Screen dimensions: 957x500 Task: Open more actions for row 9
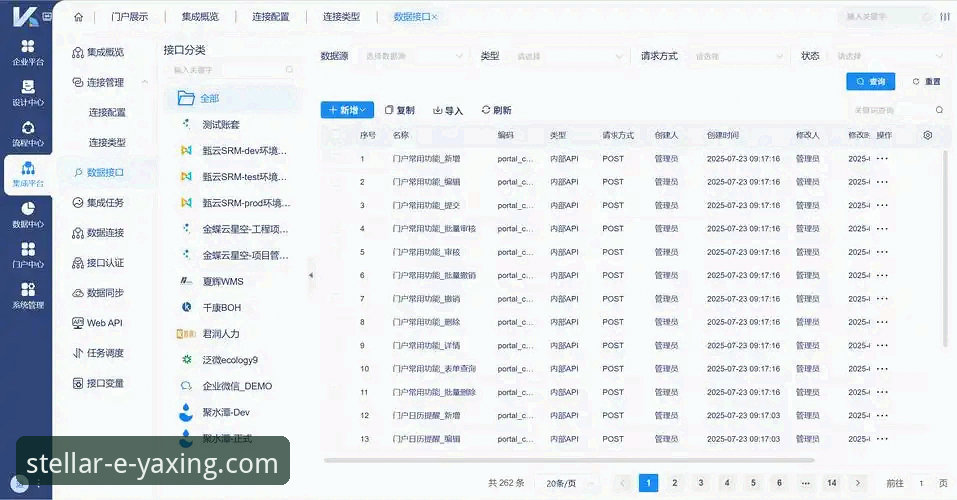point(882,346)
